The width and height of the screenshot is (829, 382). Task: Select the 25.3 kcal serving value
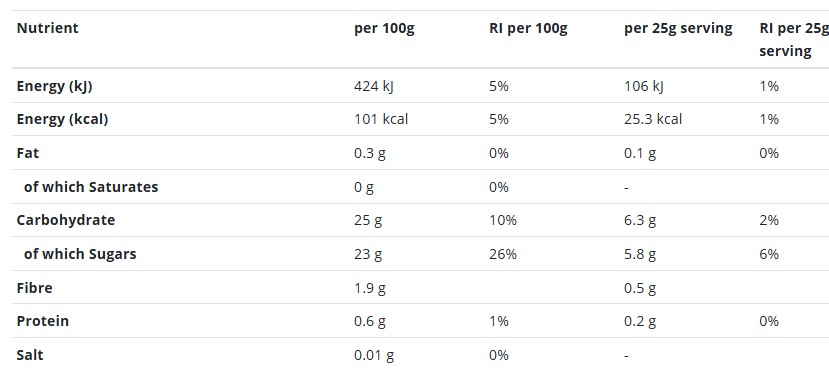[653, 119]
